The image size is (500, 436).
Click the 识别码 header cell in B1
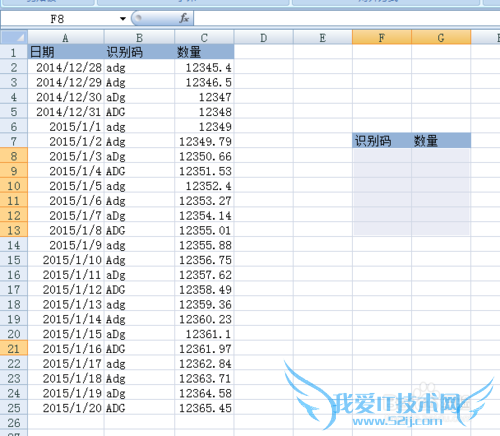(x=139, y=52)
